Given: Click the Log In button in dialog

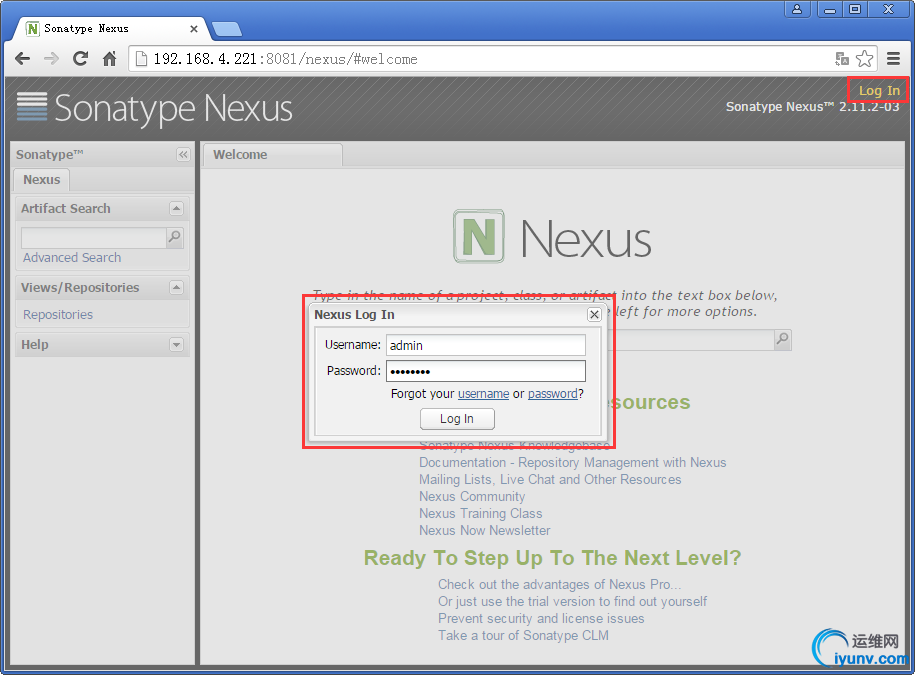Looking at the screenshot, I should [457, 419].
